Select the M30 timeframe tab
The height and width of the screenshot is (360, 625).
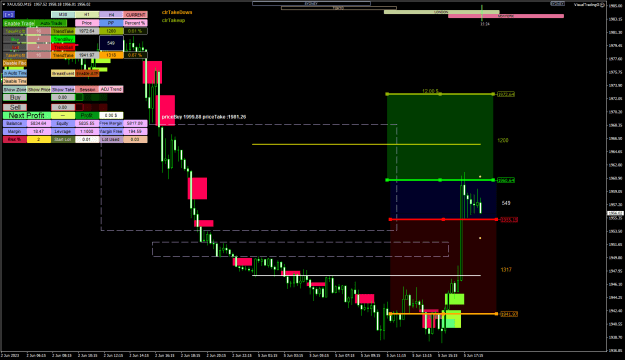[x=63, y=15]
